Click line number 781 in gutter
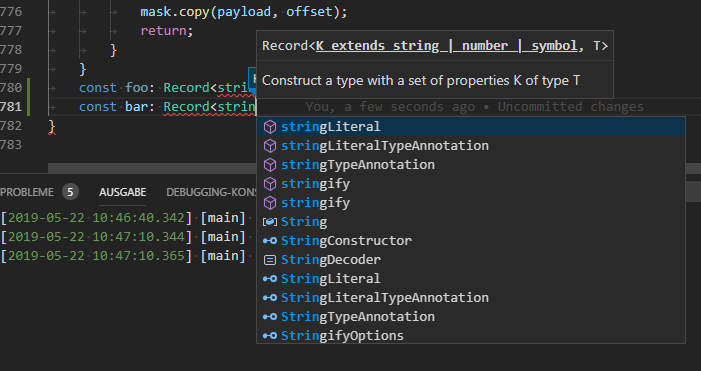Screen dimensions: 701x371 pyautogui.click(x=11, y=107)
